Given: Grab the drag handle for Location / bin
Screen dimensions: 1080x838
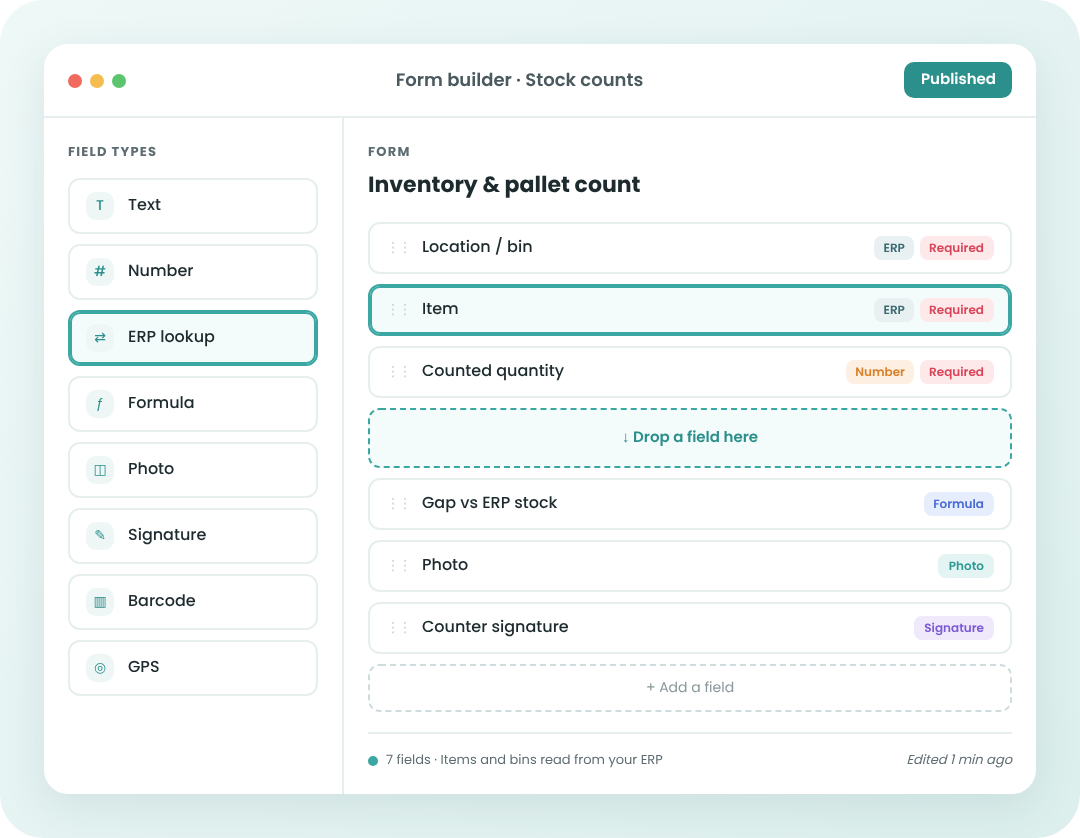Looking at the screenshot, I should pos(399,247).
